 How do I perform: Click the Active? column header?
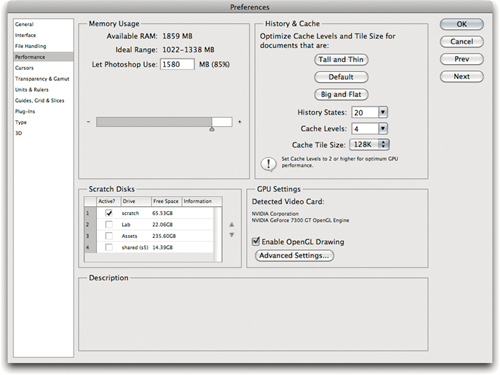tap(107, 201)
